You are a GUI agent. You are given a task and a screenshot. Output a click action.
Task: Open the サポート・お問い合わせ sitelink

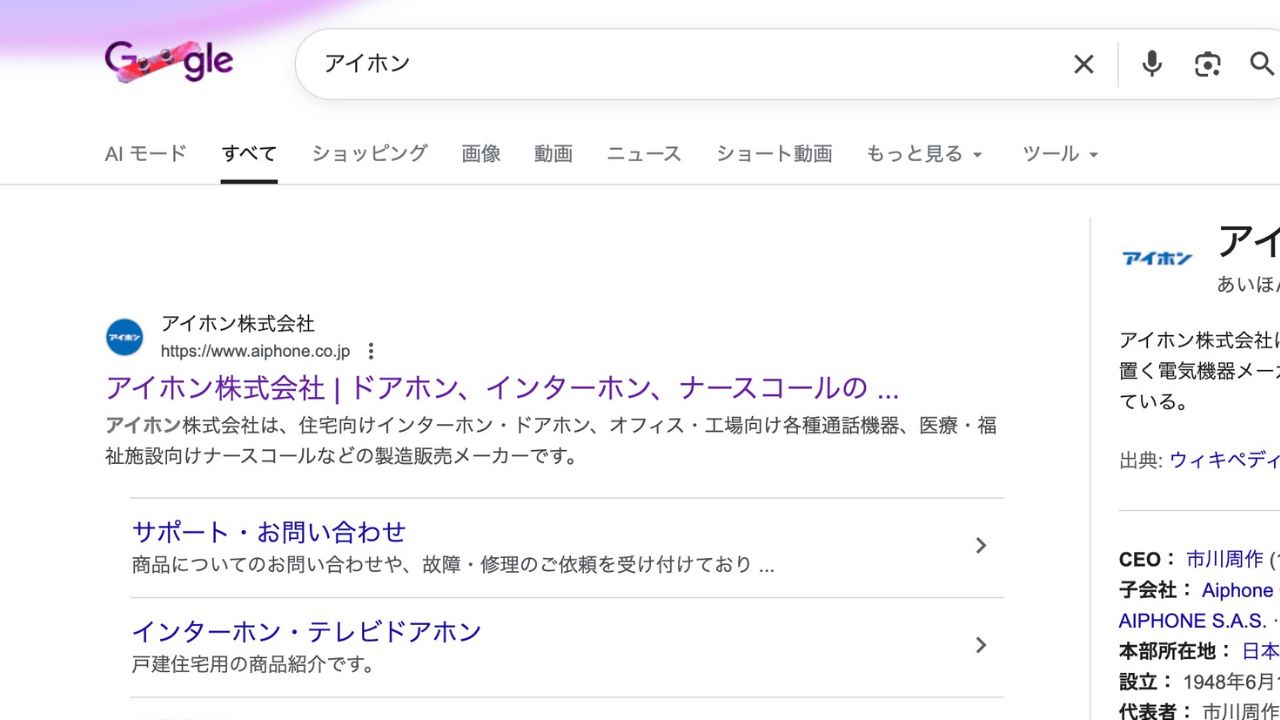coord(269,531)
